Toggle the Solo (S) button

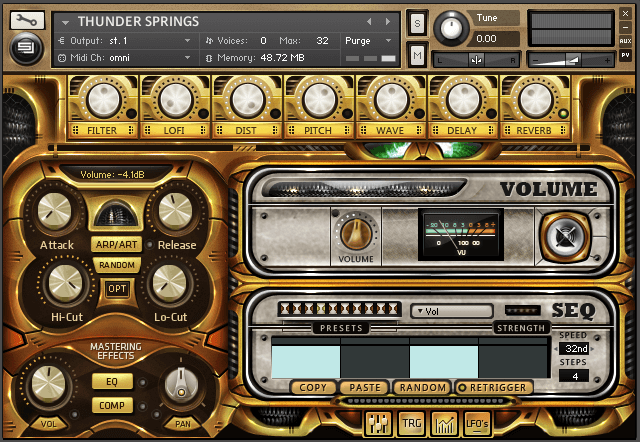[417, 23]
